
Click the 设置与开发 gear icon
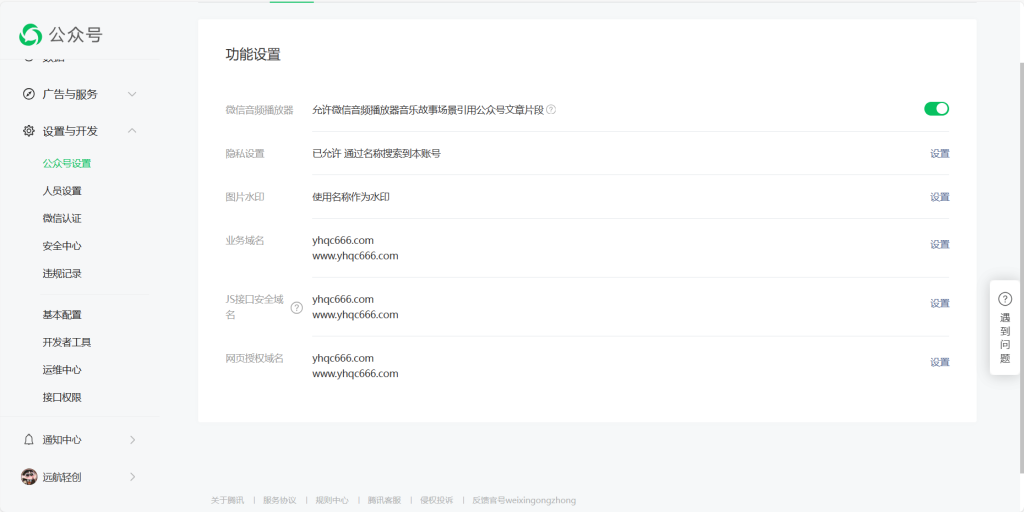[x=29, y=131]
